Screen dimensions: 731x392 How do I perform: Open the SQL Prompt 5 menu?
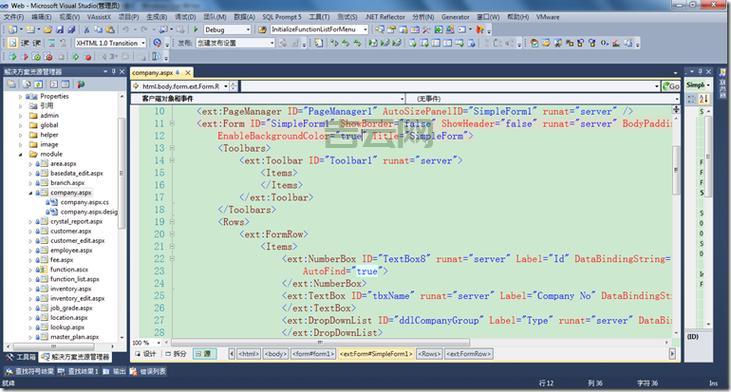[x=282, y=17]
